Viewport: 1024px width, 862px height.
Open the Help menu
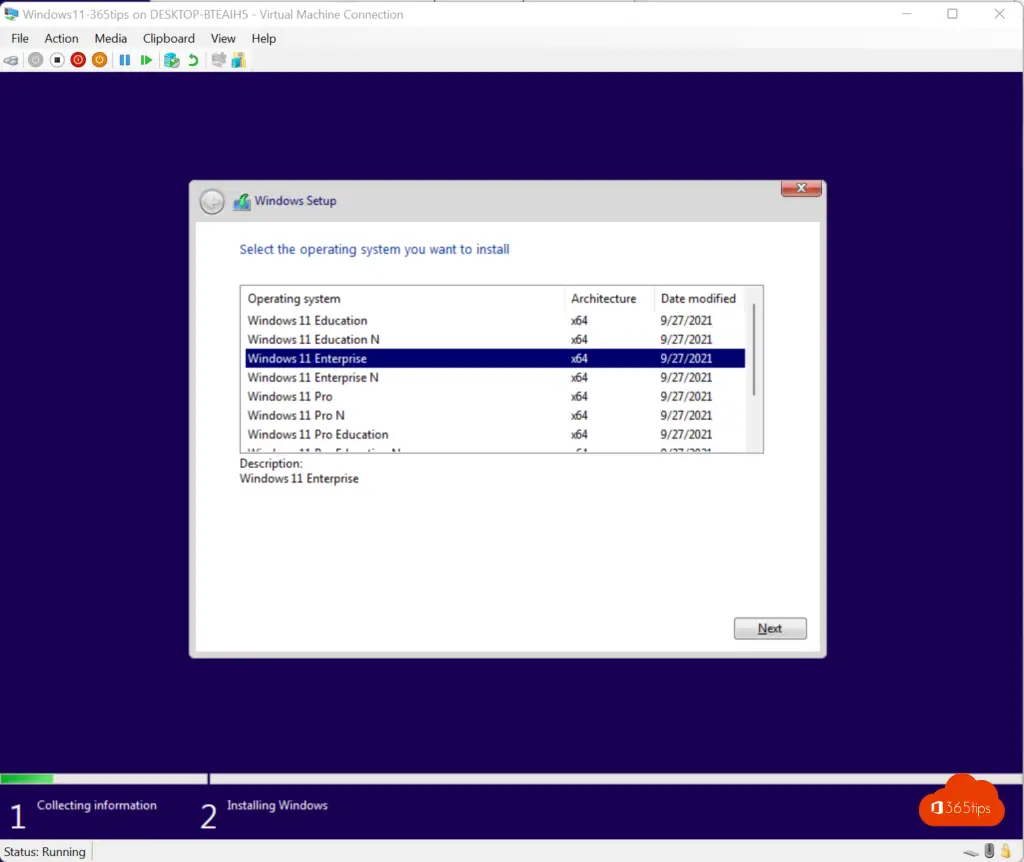click(x=264, y=39)
